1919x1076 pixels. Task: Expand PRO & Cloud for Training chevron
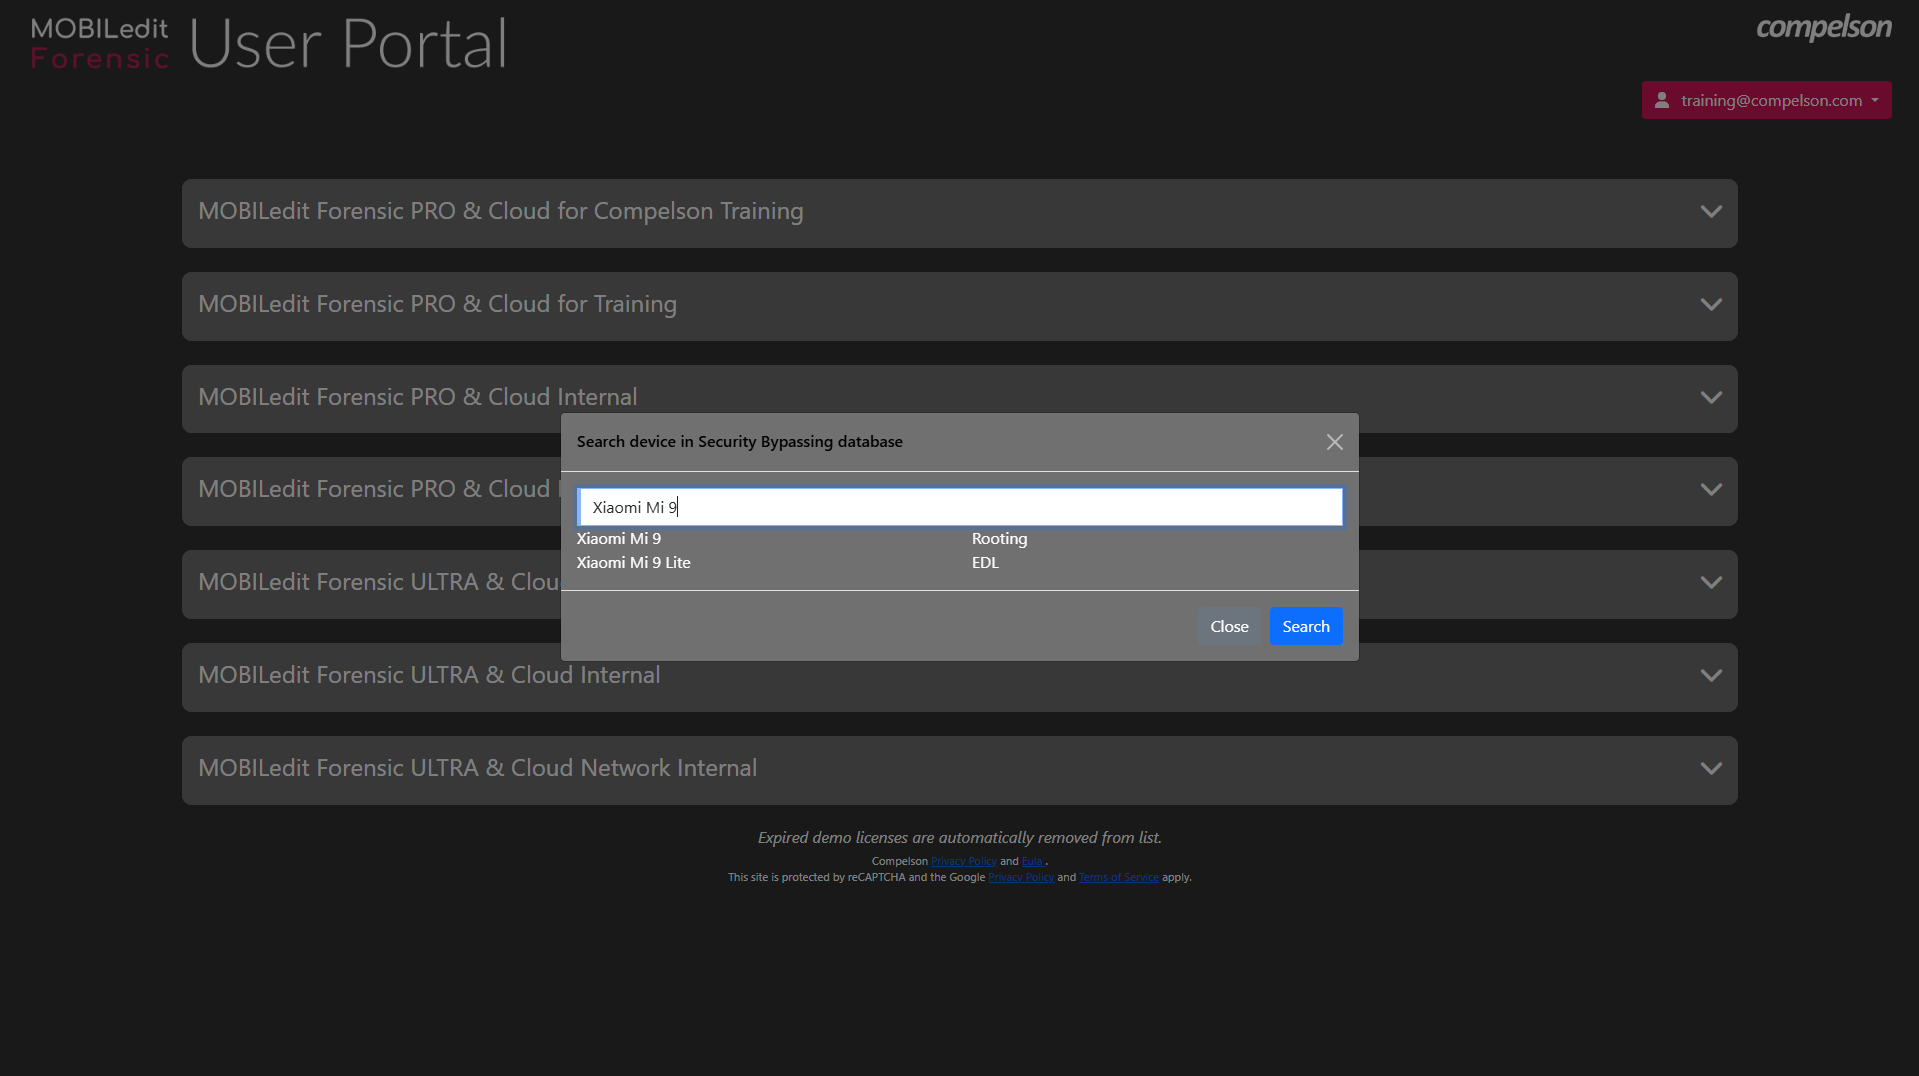(x=1711, y=305)
